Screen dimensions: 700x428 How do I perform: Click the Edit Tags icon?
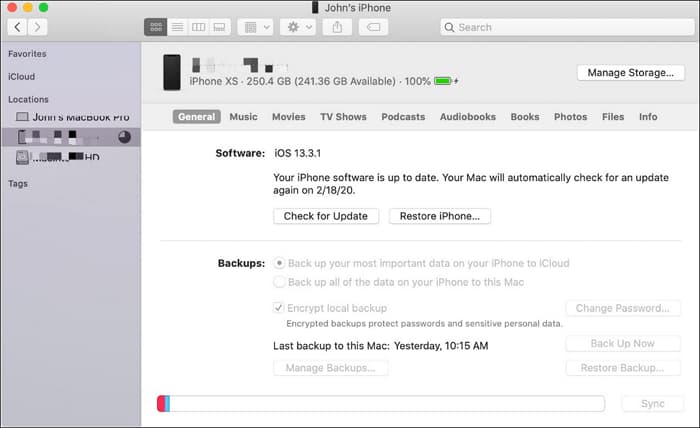click(x=373, y=27)
